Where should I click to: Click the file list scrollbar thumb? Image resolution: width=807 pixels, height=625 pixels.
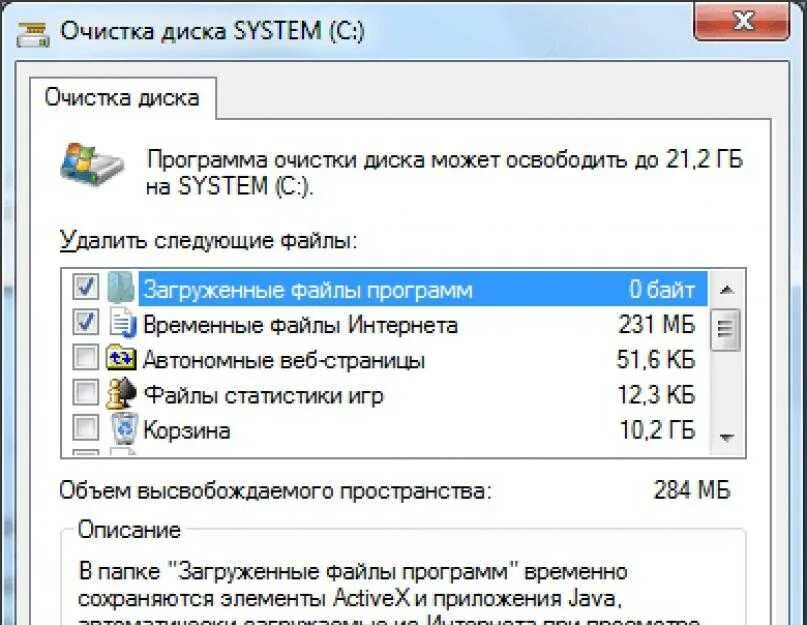(x=726, y=329)
